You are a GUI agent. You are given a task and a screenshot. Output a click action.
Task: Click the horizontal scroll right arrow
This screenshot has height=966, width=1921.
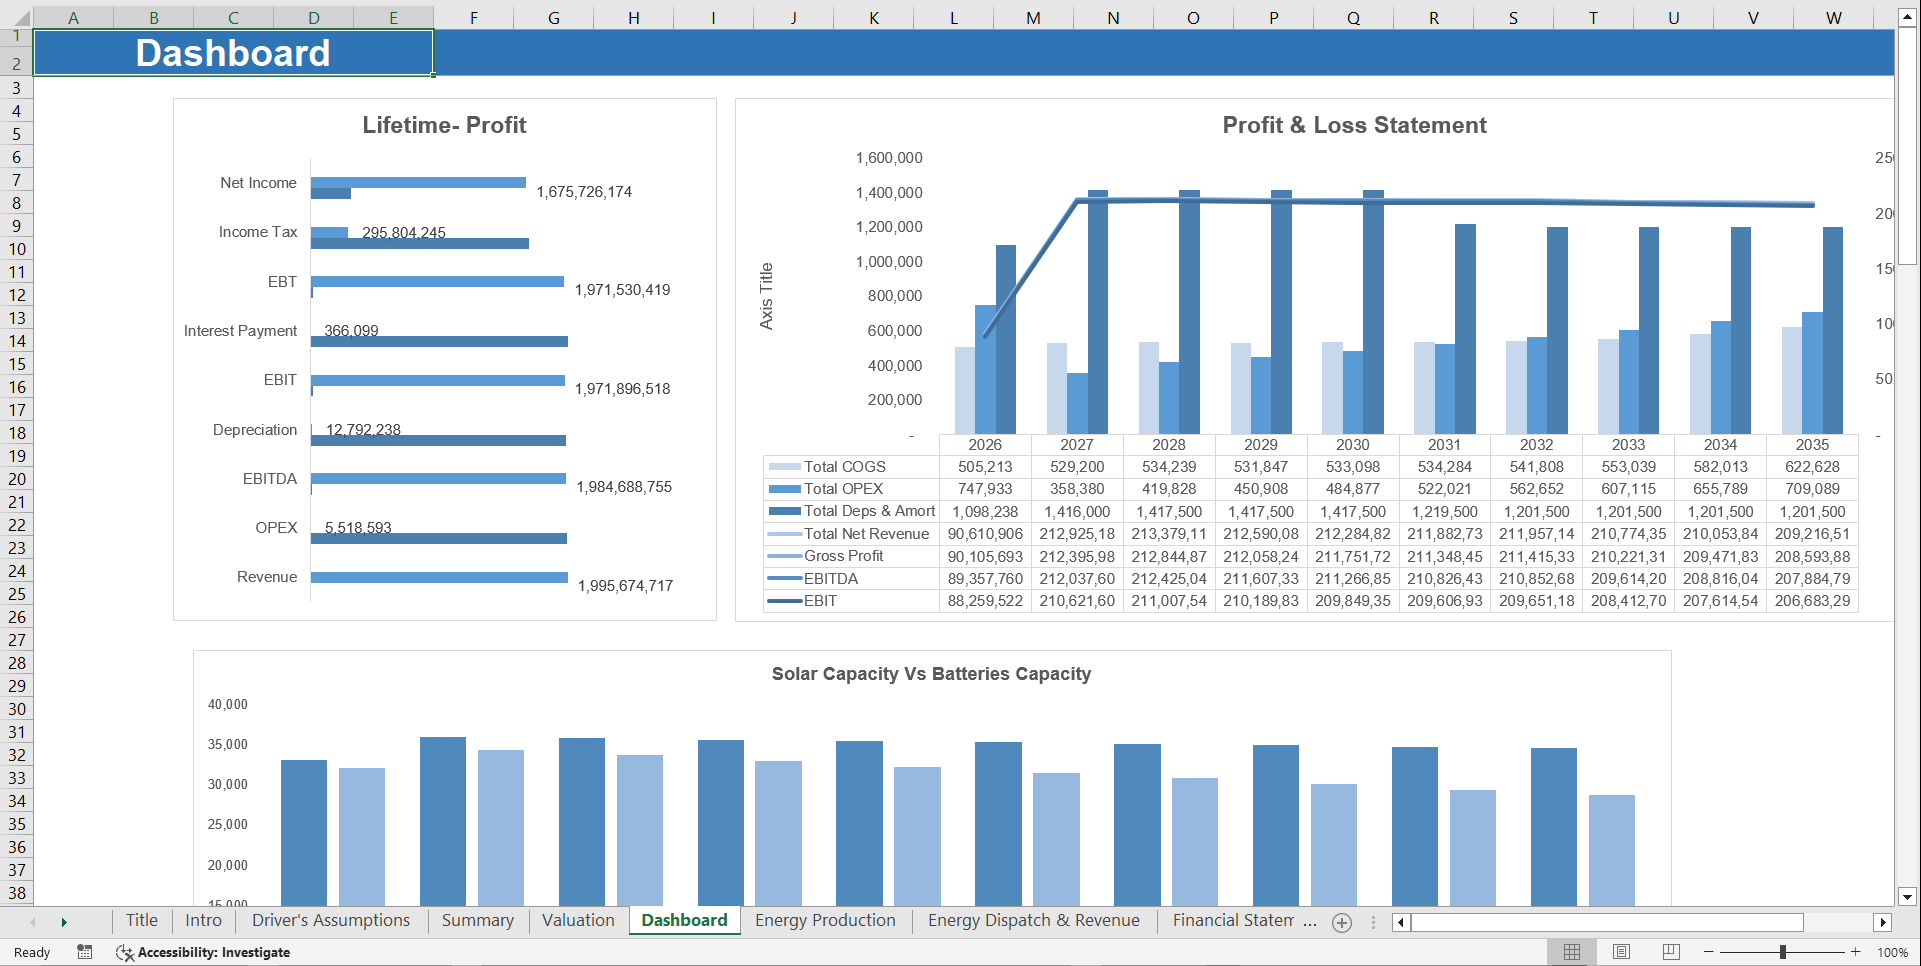click(x=1884, y=922)
